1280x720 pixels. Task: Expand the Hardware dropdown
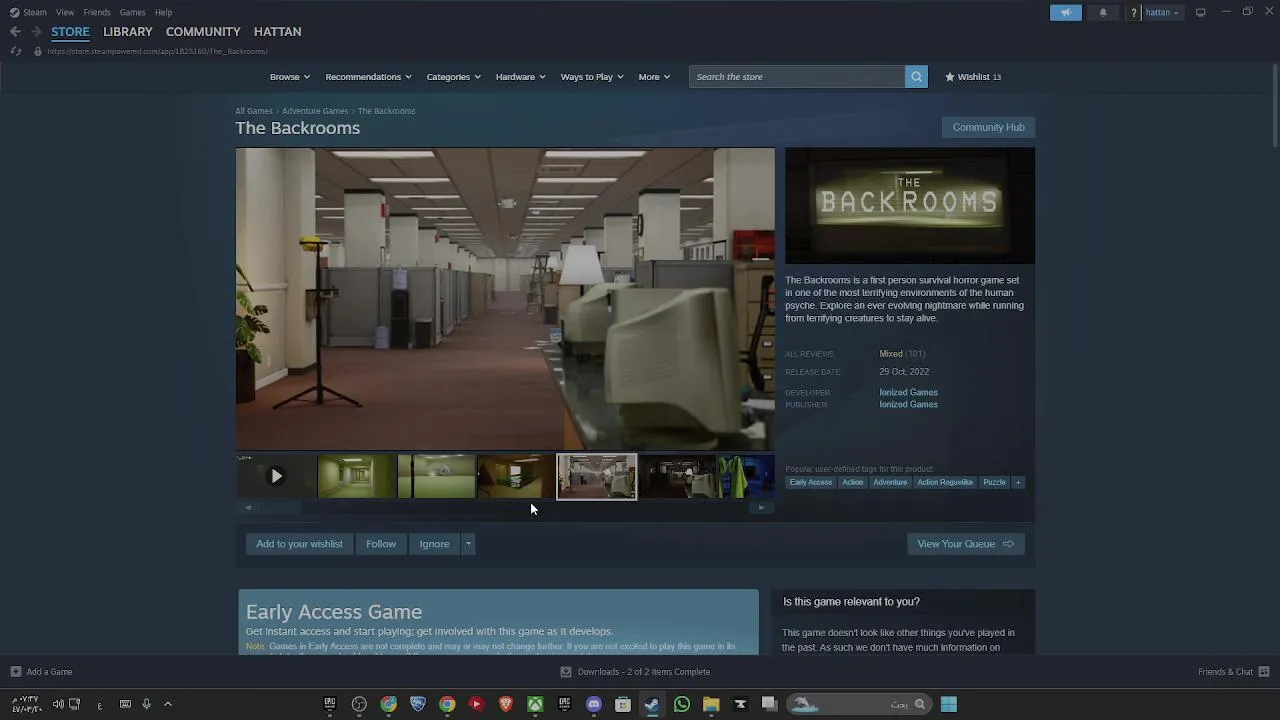click(x=520, y=77)
